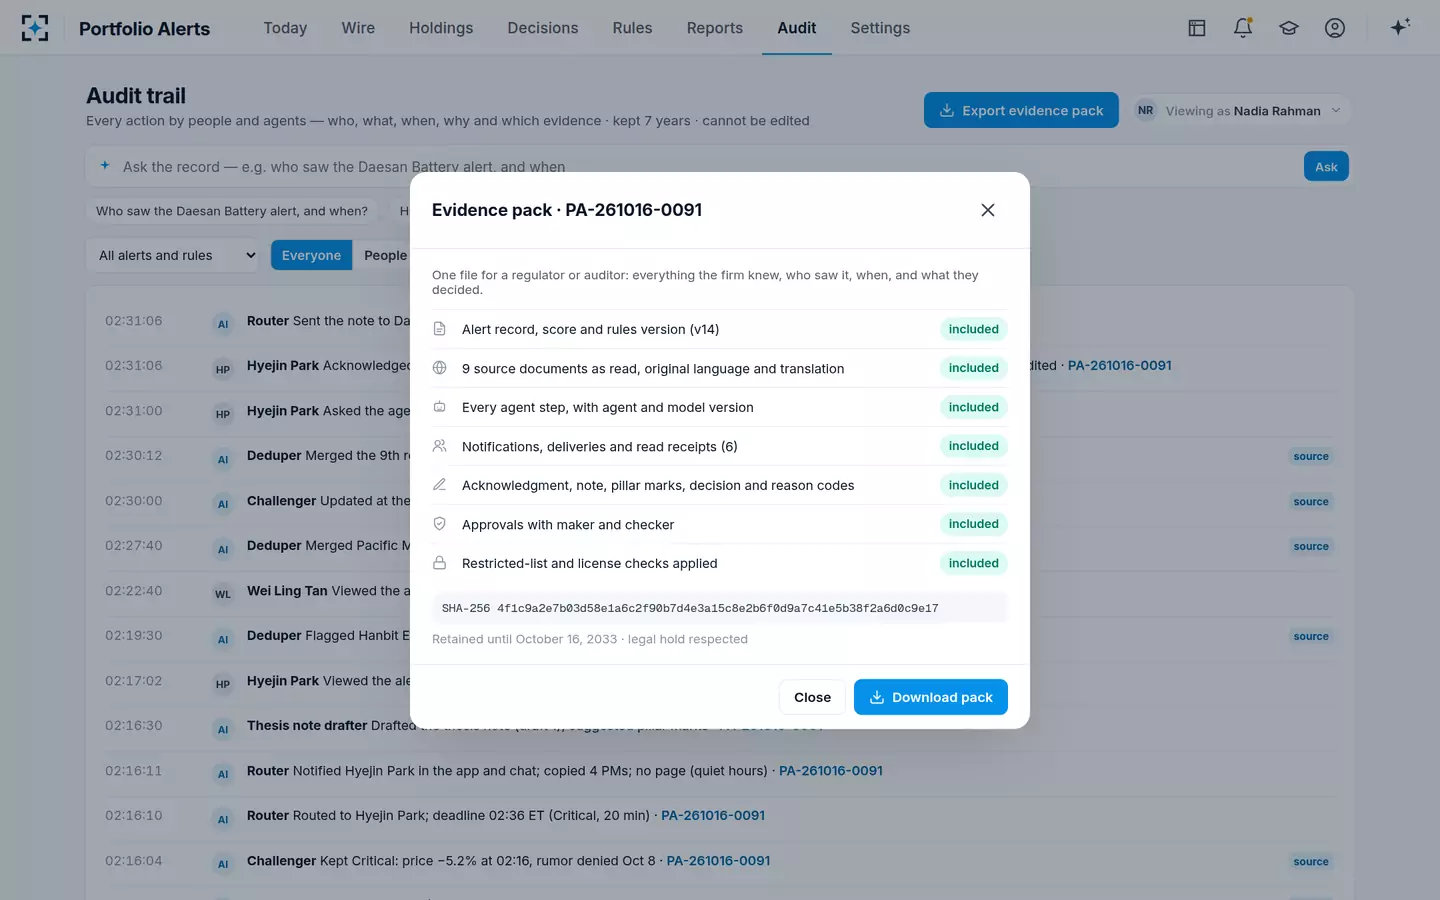
Task: Open the layout panel icon in header
Action: tap(1197, 28)
